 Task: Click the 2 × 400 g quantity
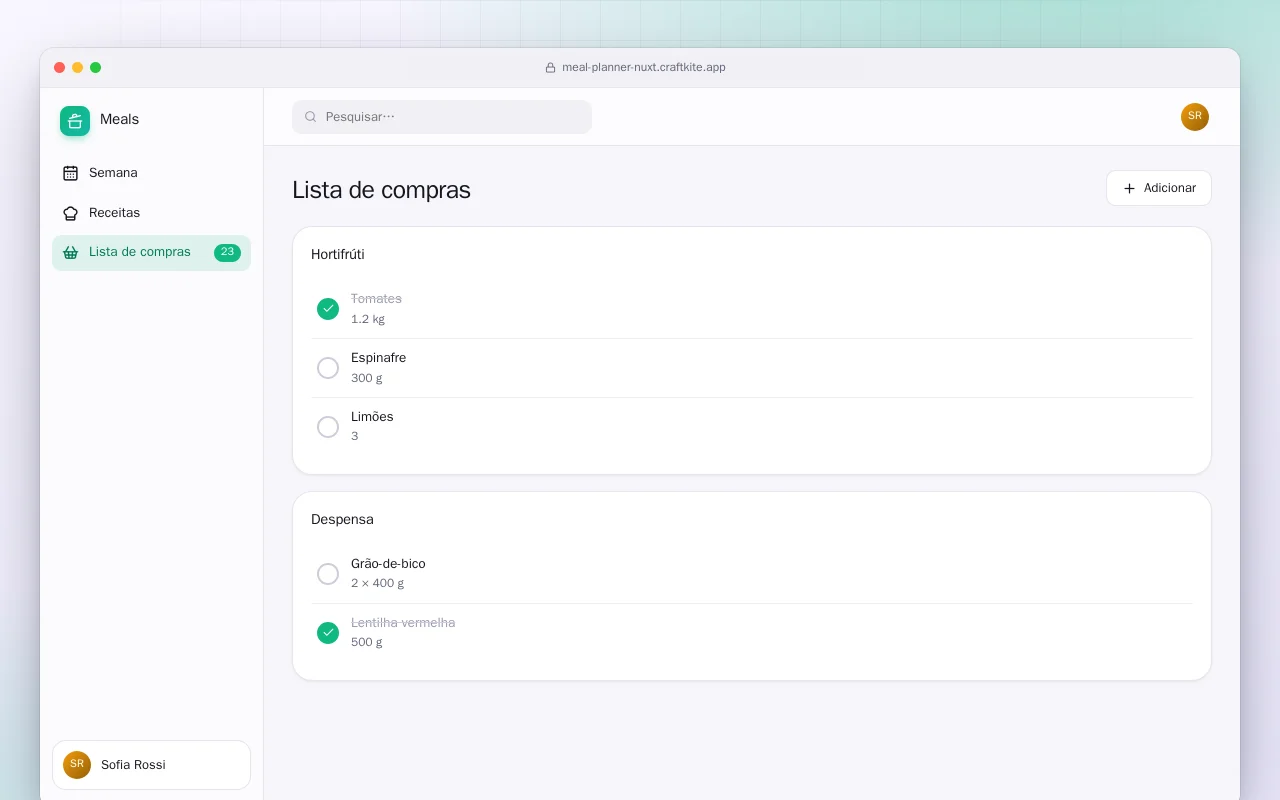378,583
